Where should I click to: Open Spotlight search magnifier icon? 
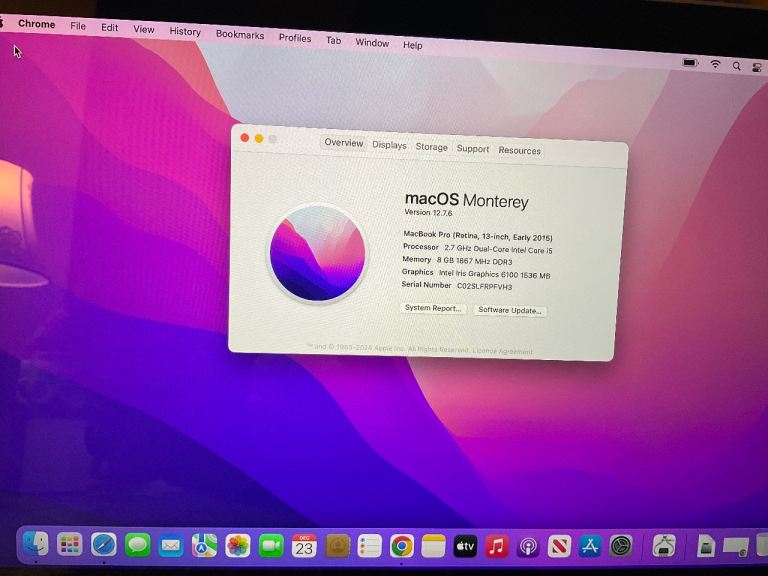click(737, 66)
